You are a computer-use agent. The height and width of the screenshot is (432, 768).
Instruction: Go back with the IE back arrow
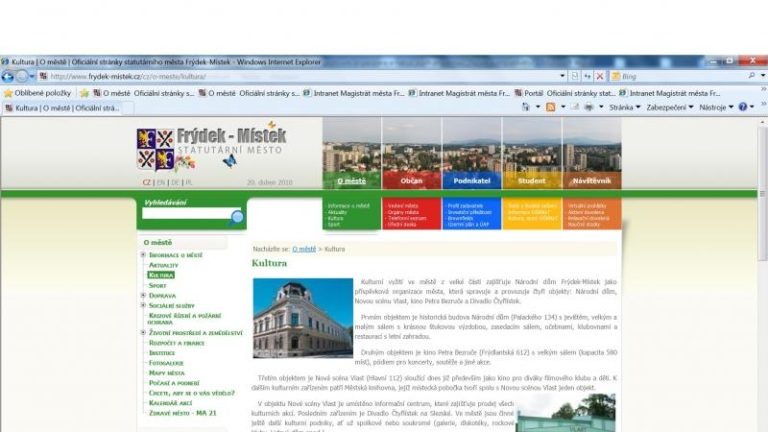[7, 76]
